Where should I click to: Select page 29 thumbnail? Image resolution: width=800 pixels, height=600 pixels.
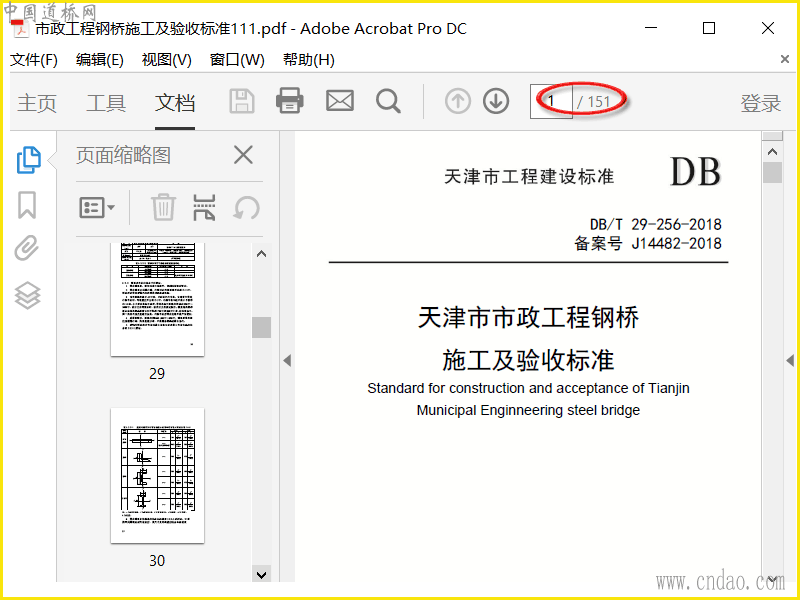(x=157, y=299)
